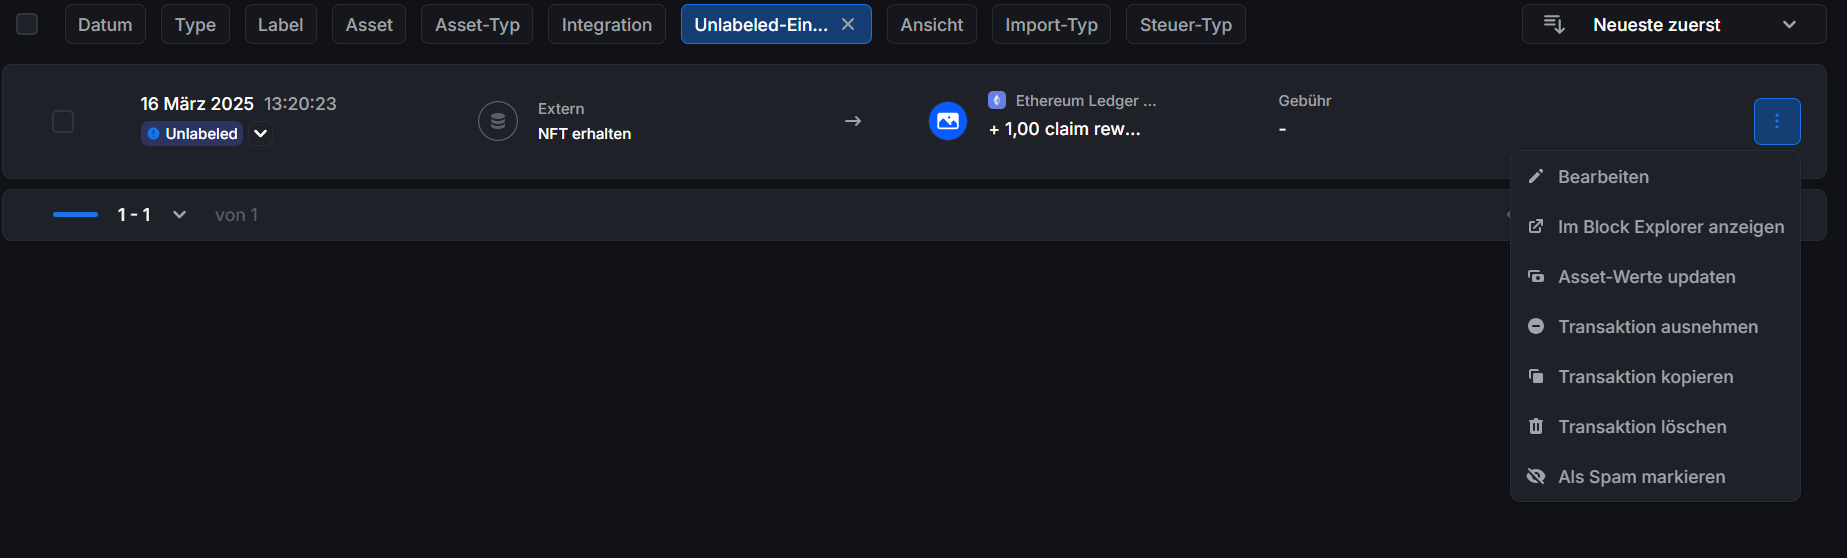Open the Neueste zuerst sort dropdown
Viewport: 1847px width, 558px height.
[x=1674, y=24]
